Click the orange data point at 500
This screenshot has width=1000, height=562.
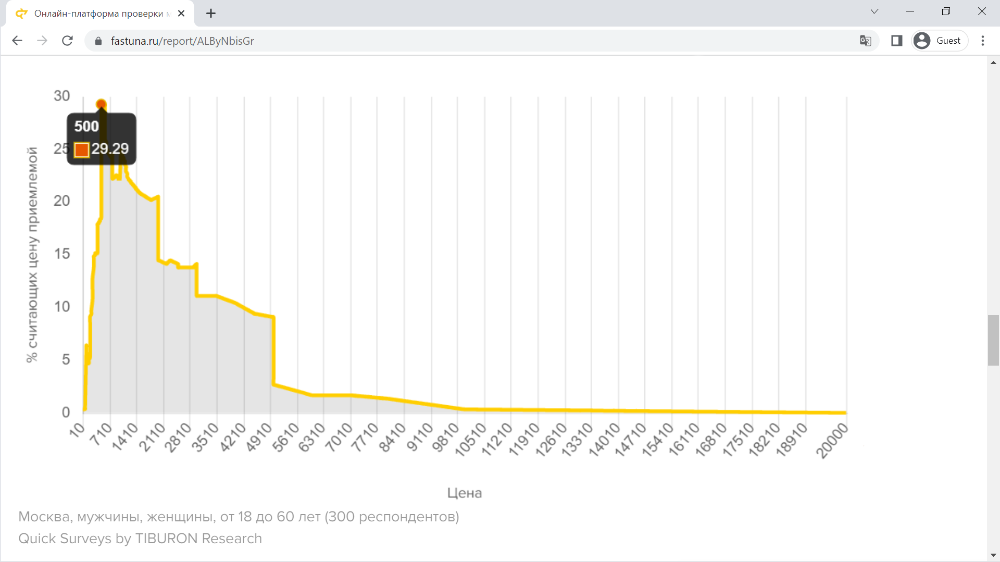(101, 105)
